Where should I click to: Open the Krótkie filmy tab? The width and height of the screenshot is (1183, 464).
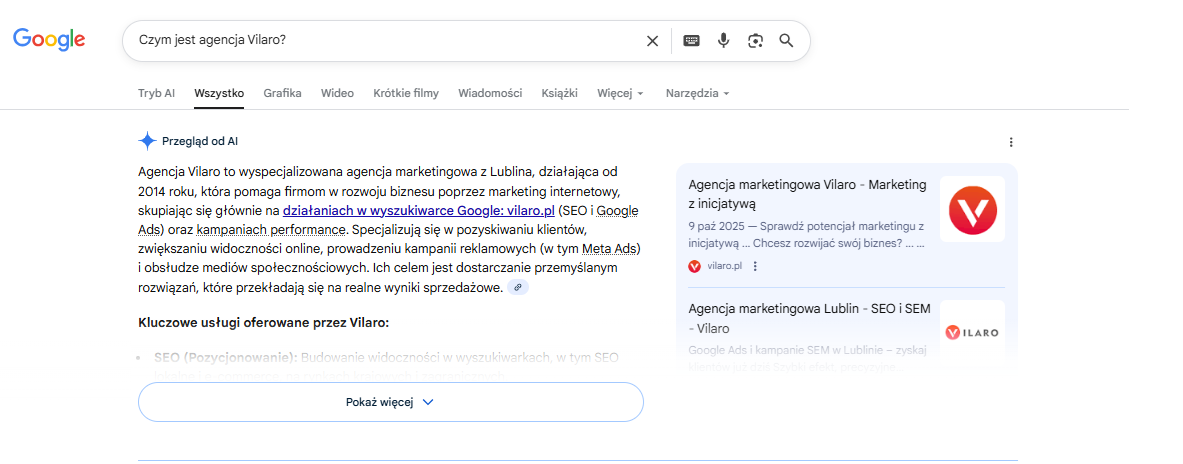coord(406,94)
